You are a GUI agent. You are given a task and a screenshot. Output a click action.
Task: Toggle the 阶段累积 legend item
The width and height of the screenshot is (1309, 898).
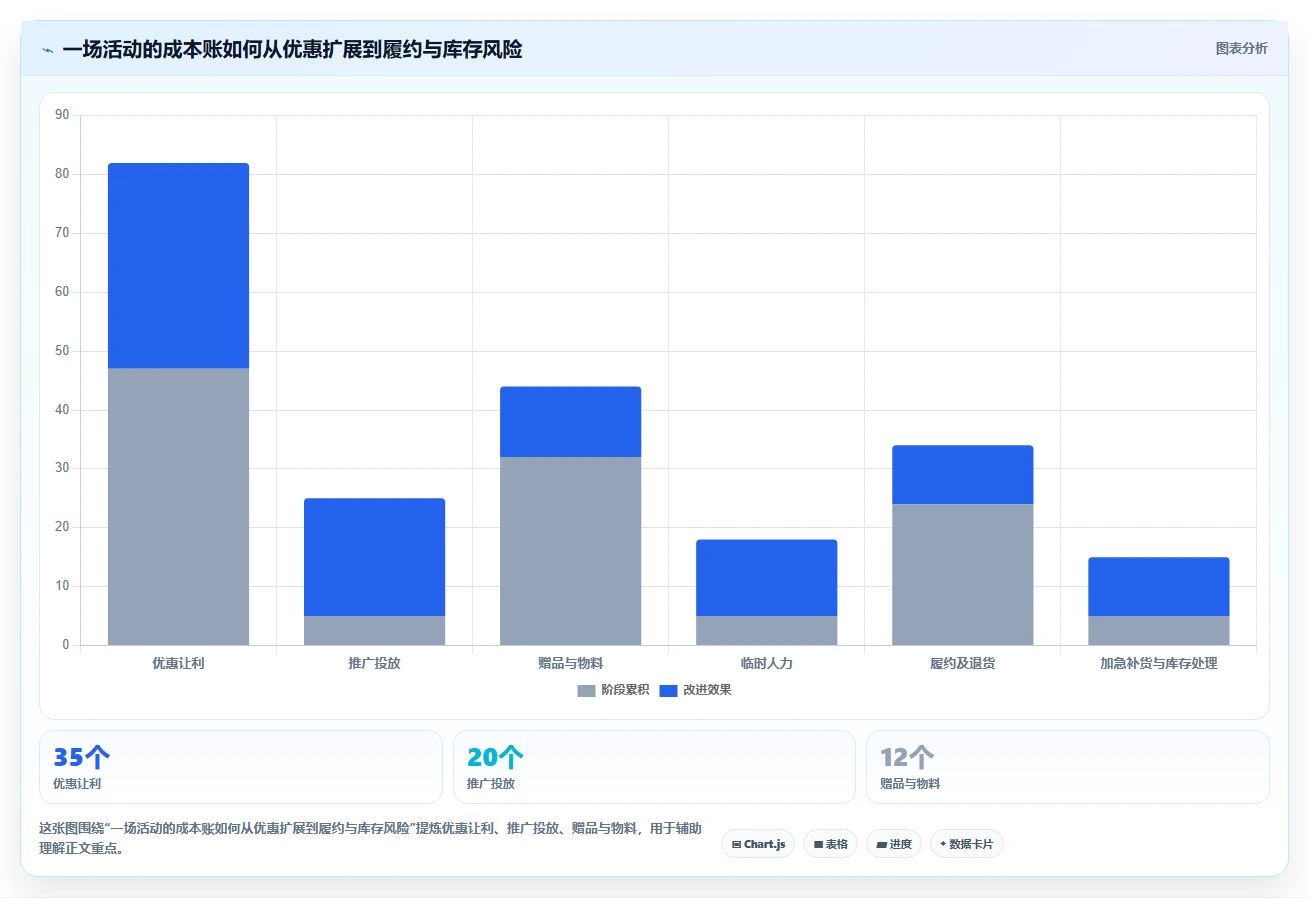point(613,690)
